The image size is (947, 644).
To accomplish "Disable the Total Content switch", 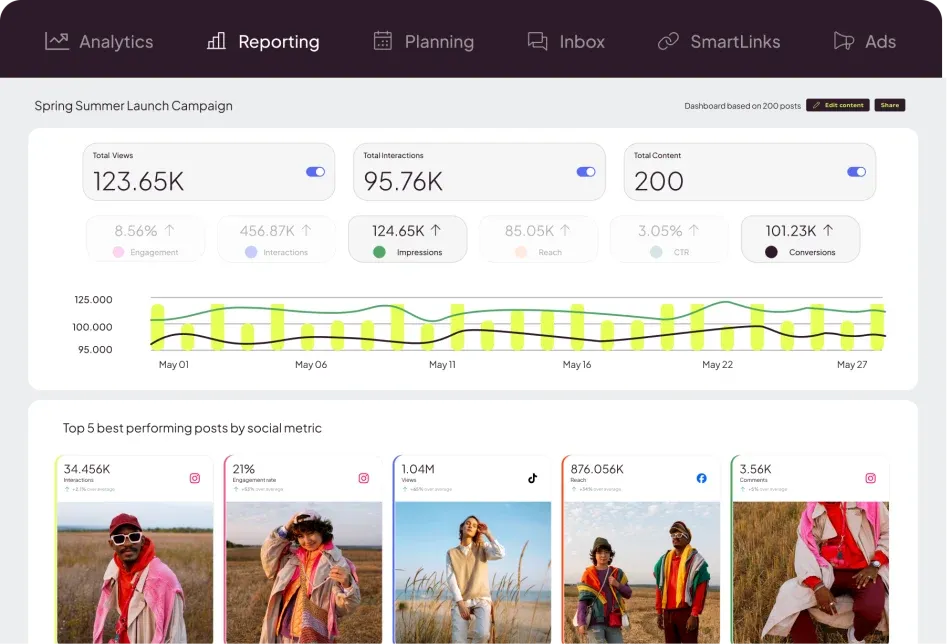I will click(856, 172).
